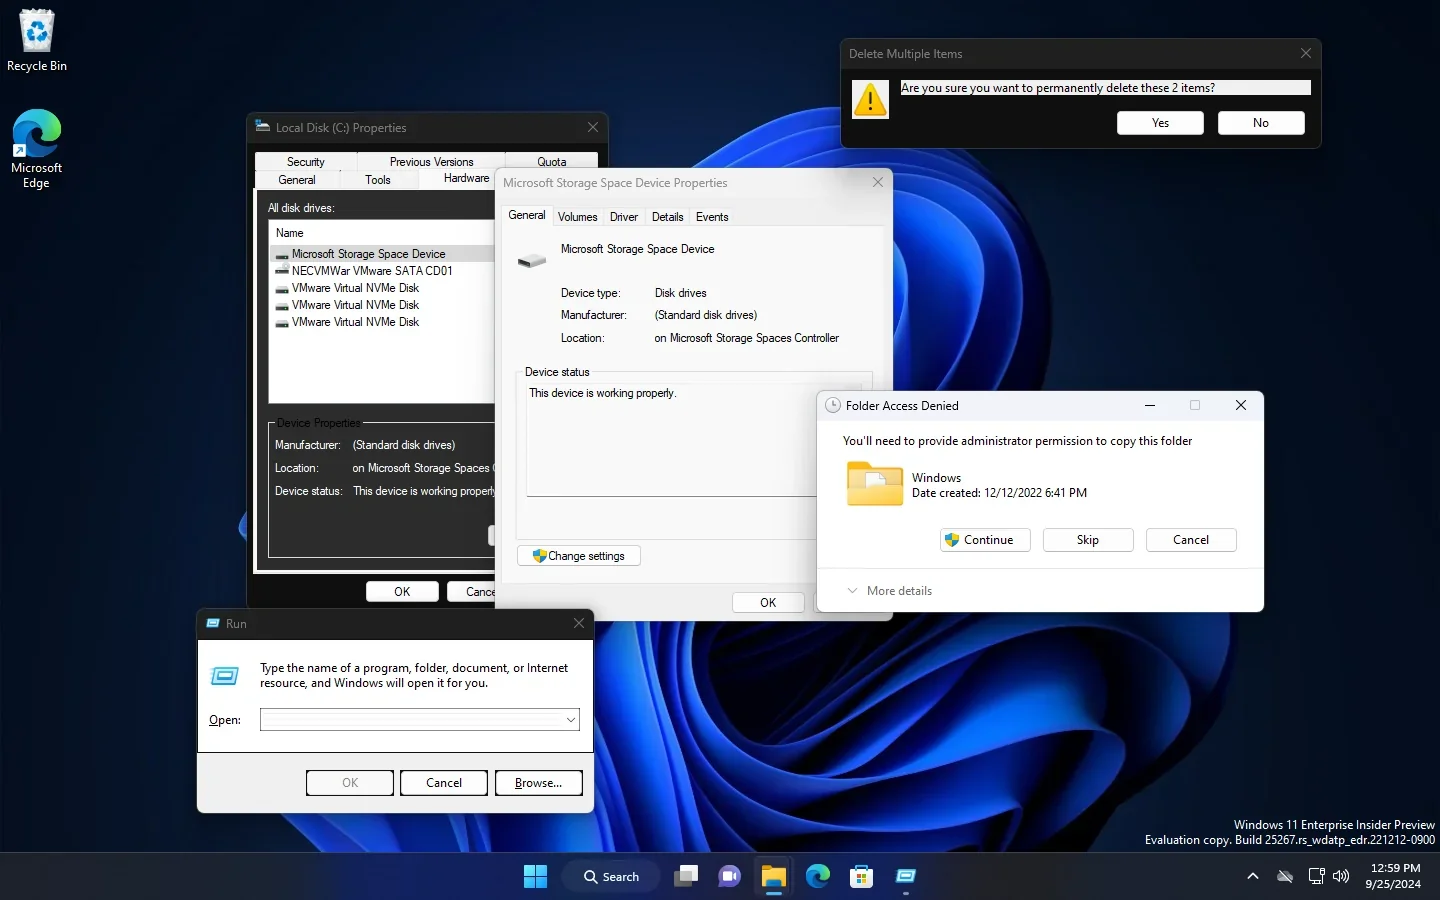The height and width of the screenshot is (900, 1440).
Task: Open the Microsoft Edge desktop shortcut
Action: coord(37,149)
